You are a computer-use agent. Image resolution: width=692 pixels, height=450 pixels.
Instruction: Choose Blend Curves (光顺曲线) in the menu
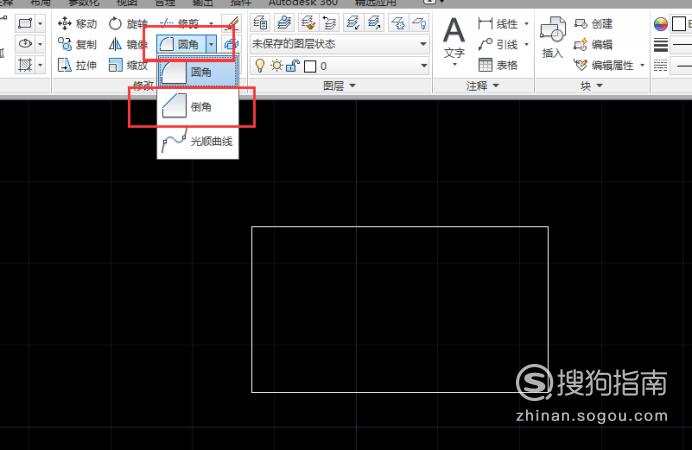point(198,141)
